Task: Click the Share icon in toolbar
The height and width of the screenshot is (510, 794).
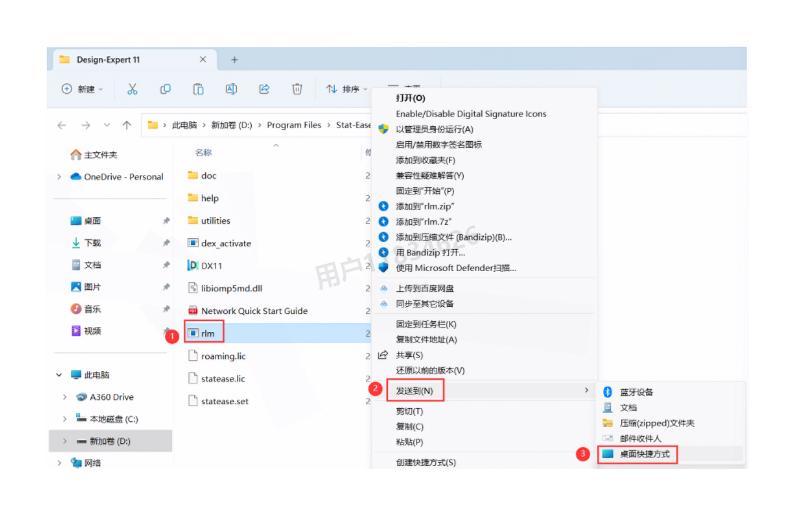Action: click(x=264, y=89)
